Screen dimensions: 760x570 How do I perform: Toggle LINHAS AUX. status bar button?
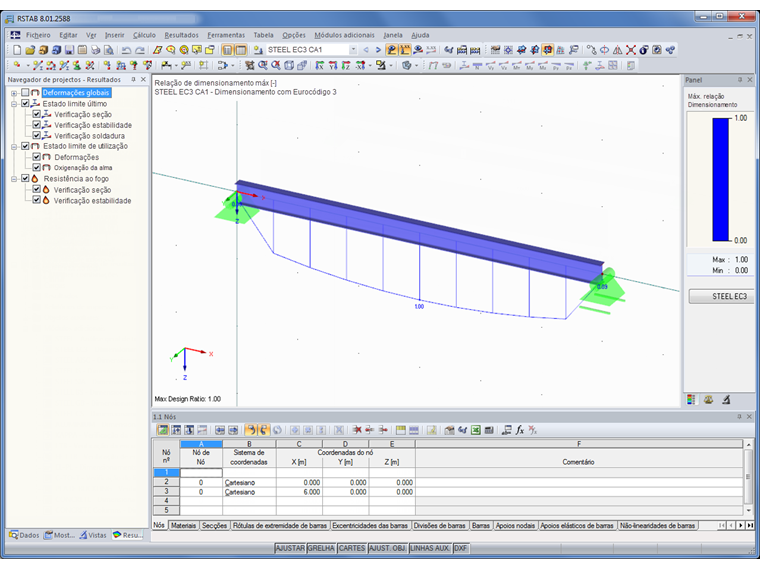pyautogui.click(x=429, y=548)
